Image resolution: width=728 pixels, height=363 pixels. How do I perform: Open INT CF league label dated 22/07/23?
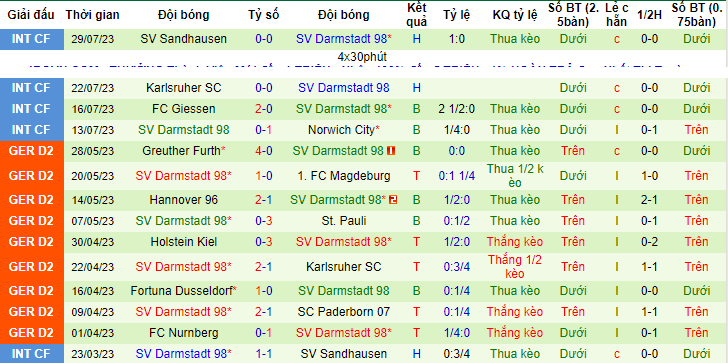(31, 88)
